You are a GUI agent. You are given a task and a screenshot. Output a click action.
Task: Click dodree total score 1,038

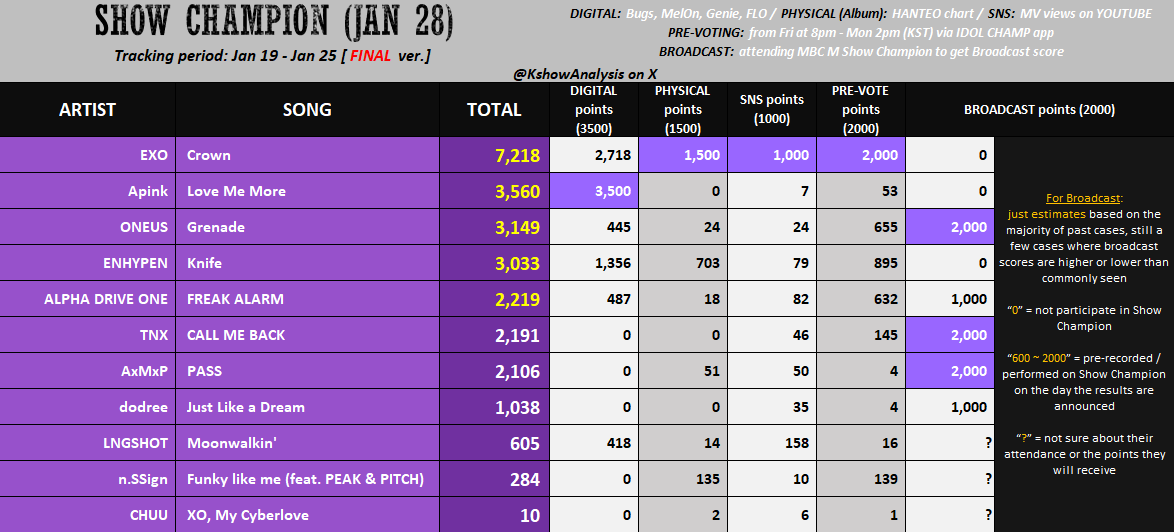[x=494, y=406]
